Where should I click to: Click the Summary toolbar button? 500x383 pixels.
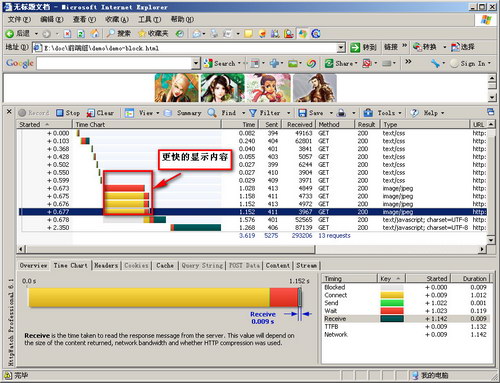point(183,113)
